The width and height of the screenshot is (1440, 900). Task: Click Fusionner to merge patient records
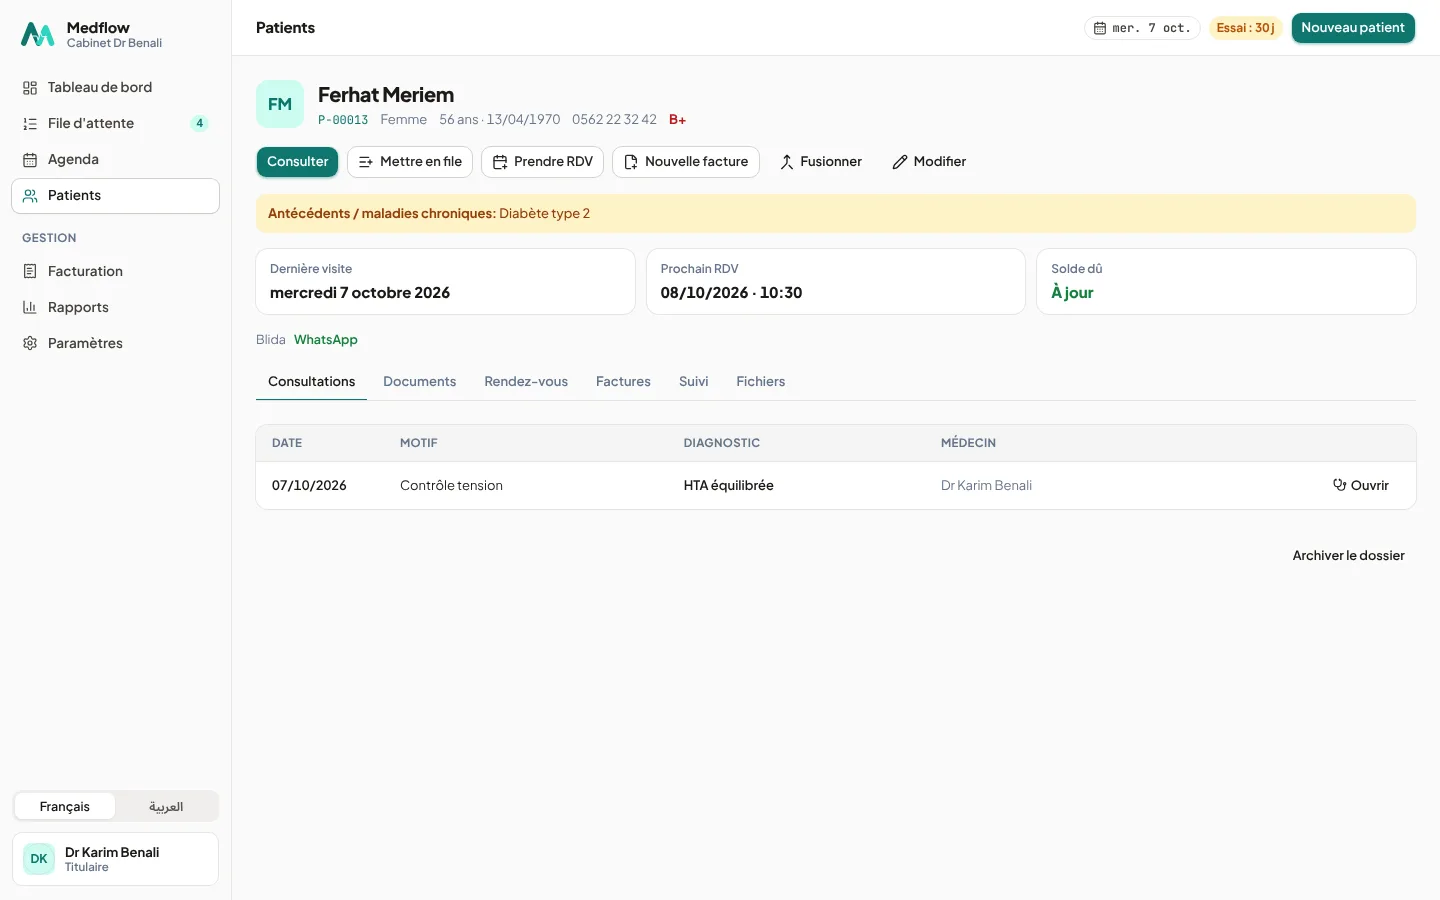pos(820,162)
